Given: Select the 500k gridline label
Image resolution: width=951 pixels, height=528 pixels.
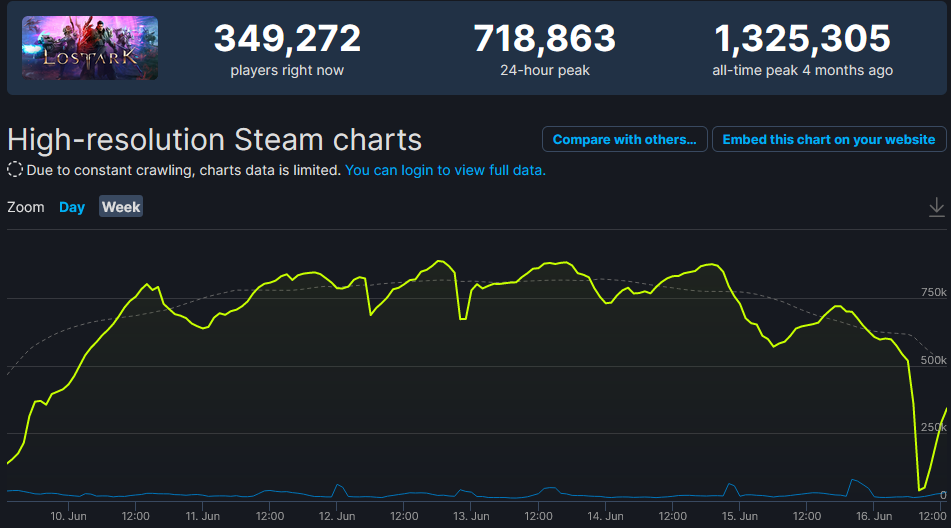Looking at the screenshot, I should tap(933, 360).
